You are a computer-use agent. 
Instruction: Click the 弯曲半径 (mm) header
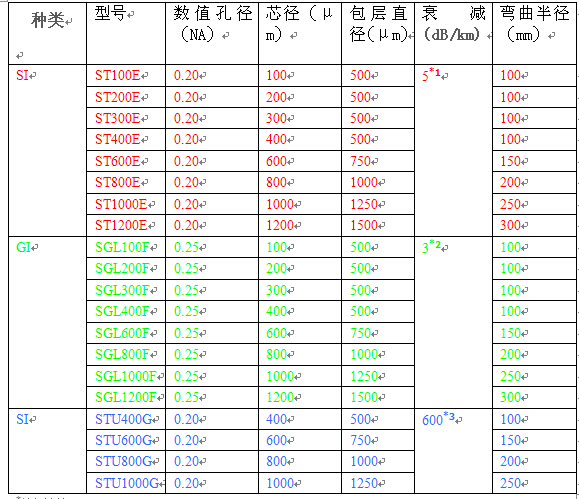click(x=534, y=33)
